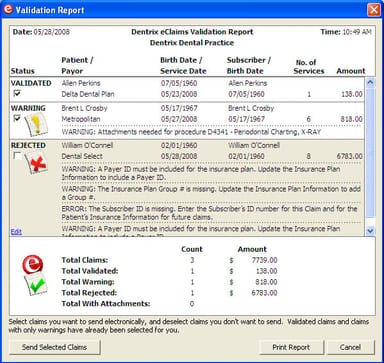
Task: Select payor Metropolitan
Action: pyautogui.click(x=81, y=119)
